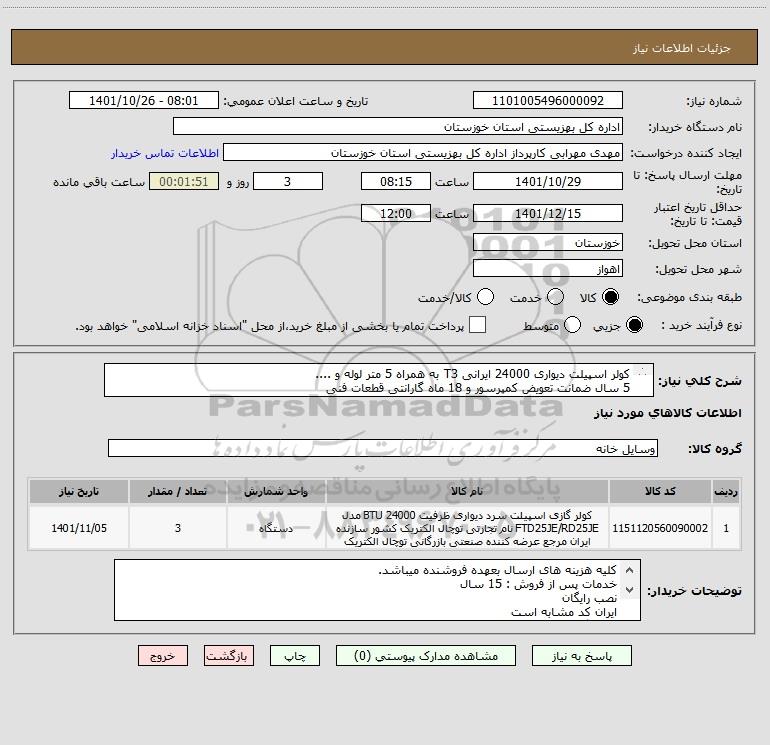Viewport: 770px width, 745px height.
Task: Click the بازگشت back button
Action: pos(229,656)
